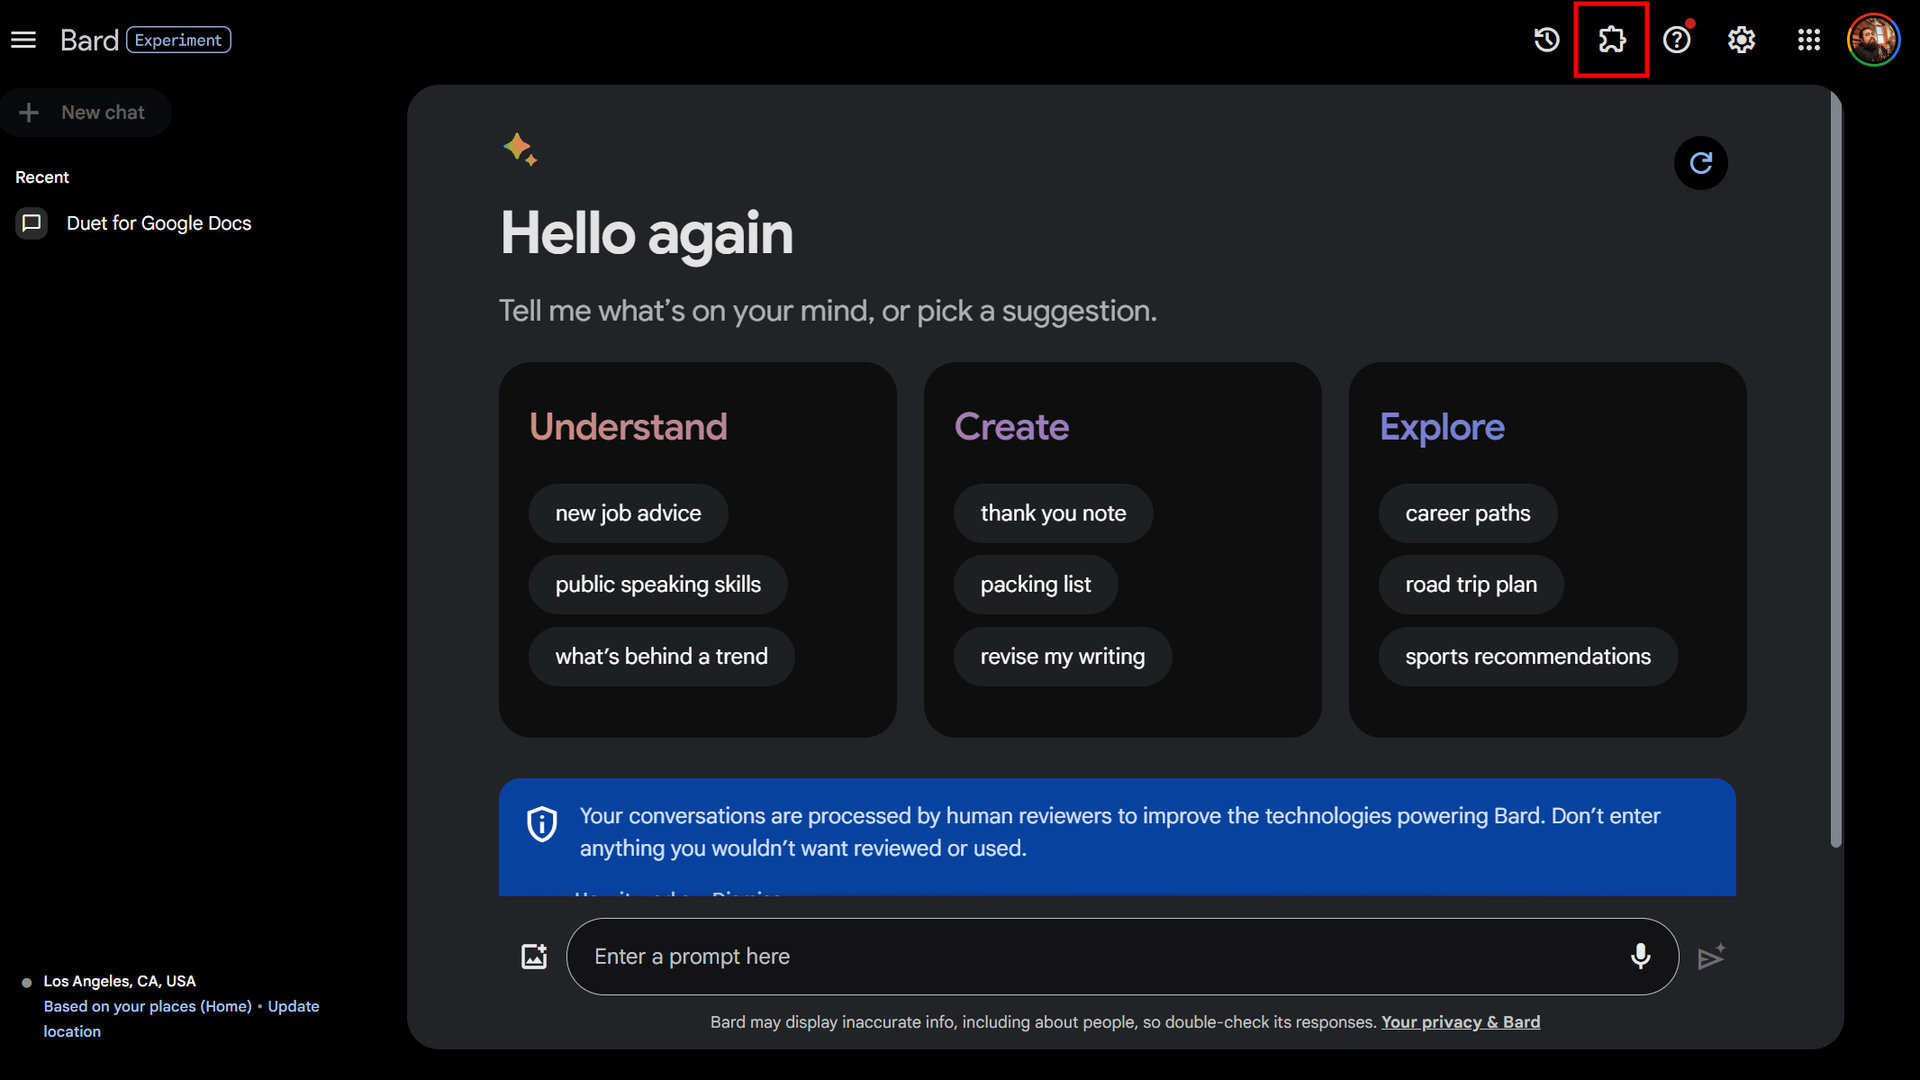Open the Settings gear icon
Screen dimensions: 1920x1080
click(x=1742, y=40)
